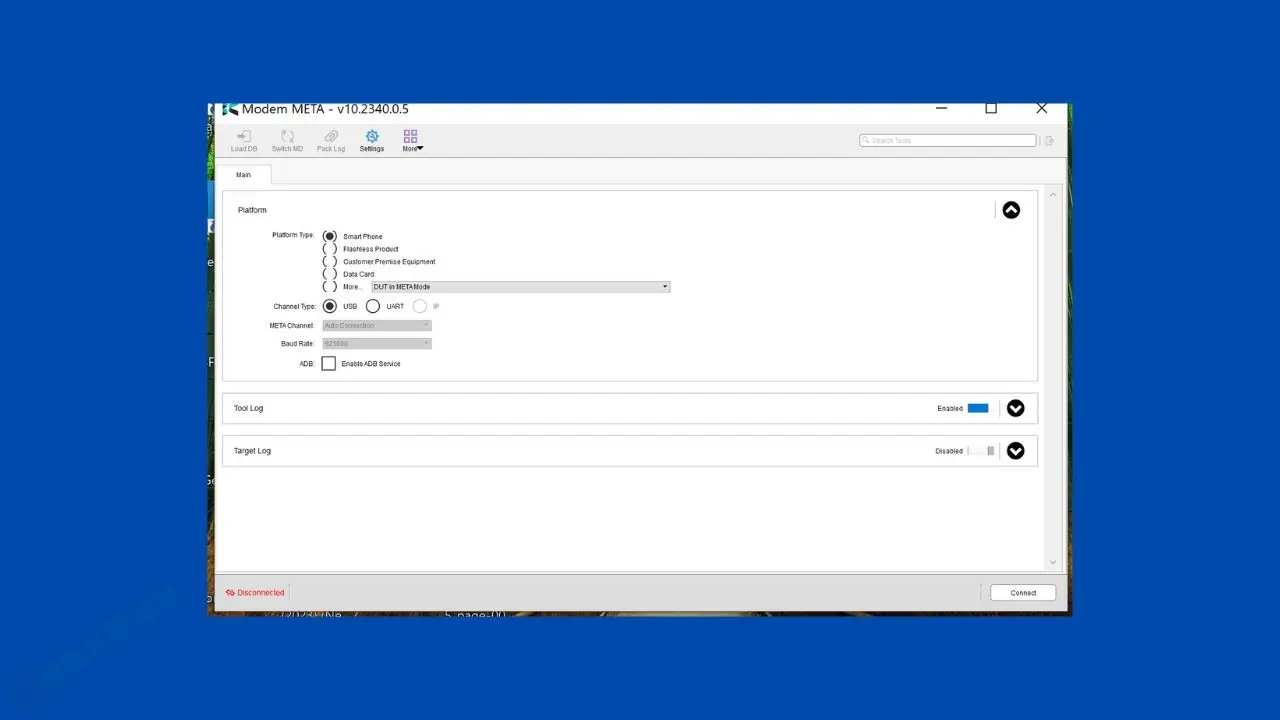Image resolution: width=1280 pixels, height=720 pixels.
Task: Click the Connect button
Action: pyautogui.click(x=1023, y=593)
